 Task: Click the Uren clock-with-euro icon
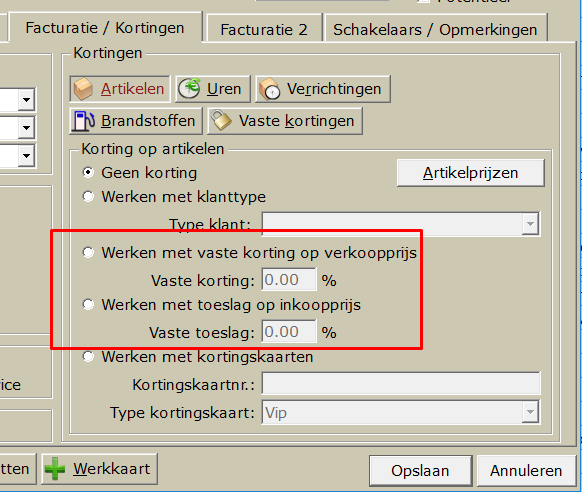tap(189, 89)
